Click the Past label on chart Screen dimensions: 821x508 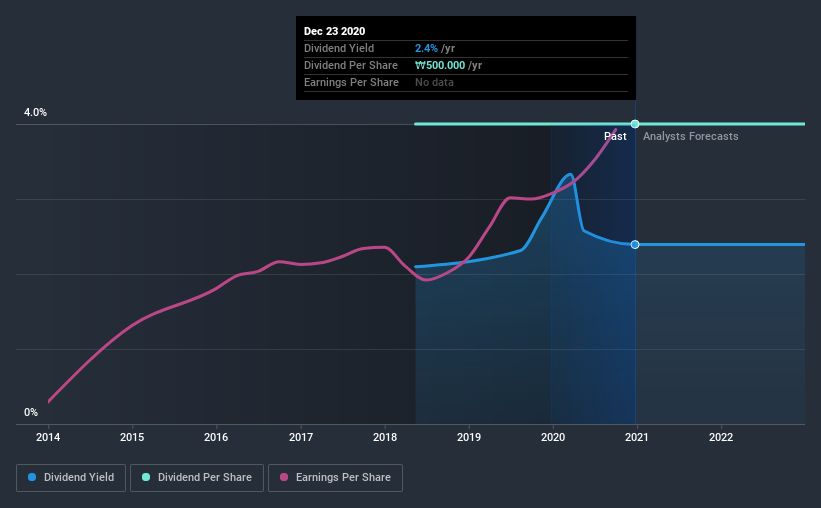615,137
